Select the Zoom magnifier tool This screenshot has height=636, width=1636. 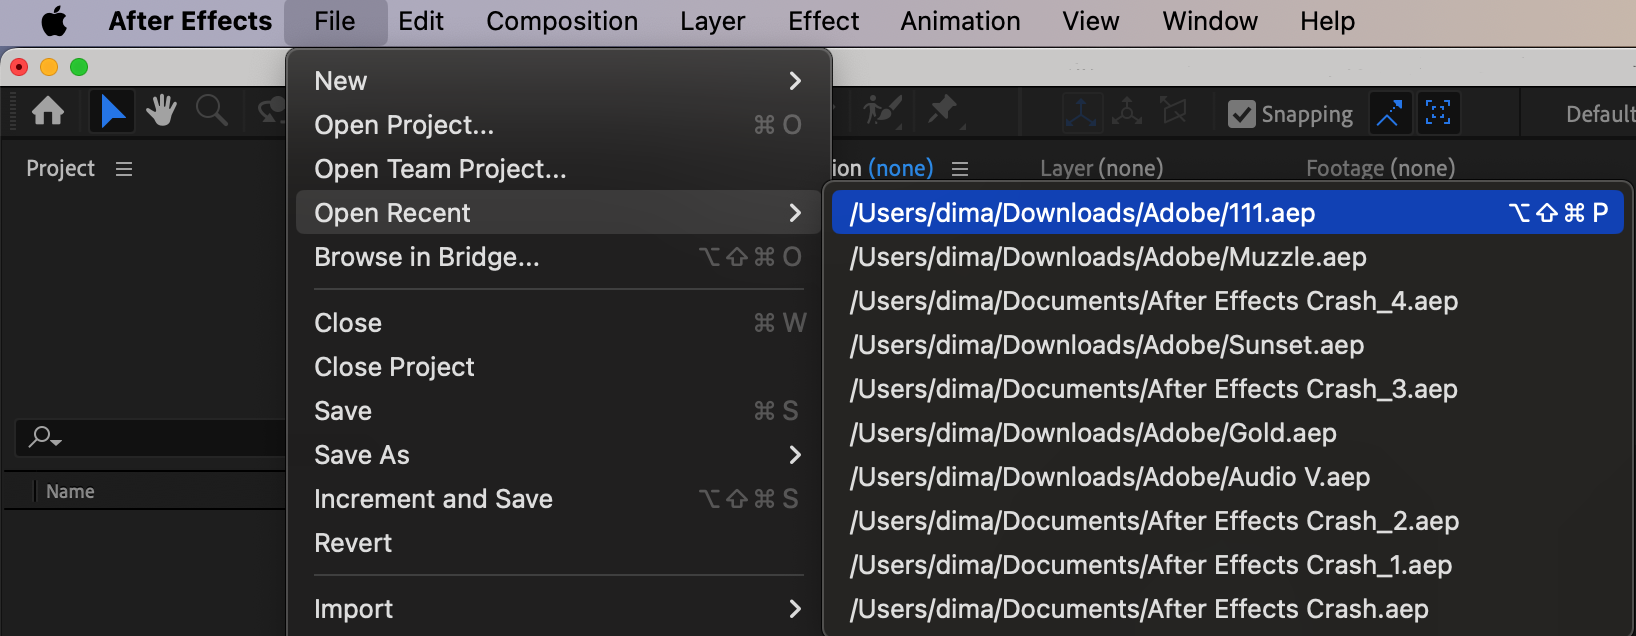tap(212, 111)
